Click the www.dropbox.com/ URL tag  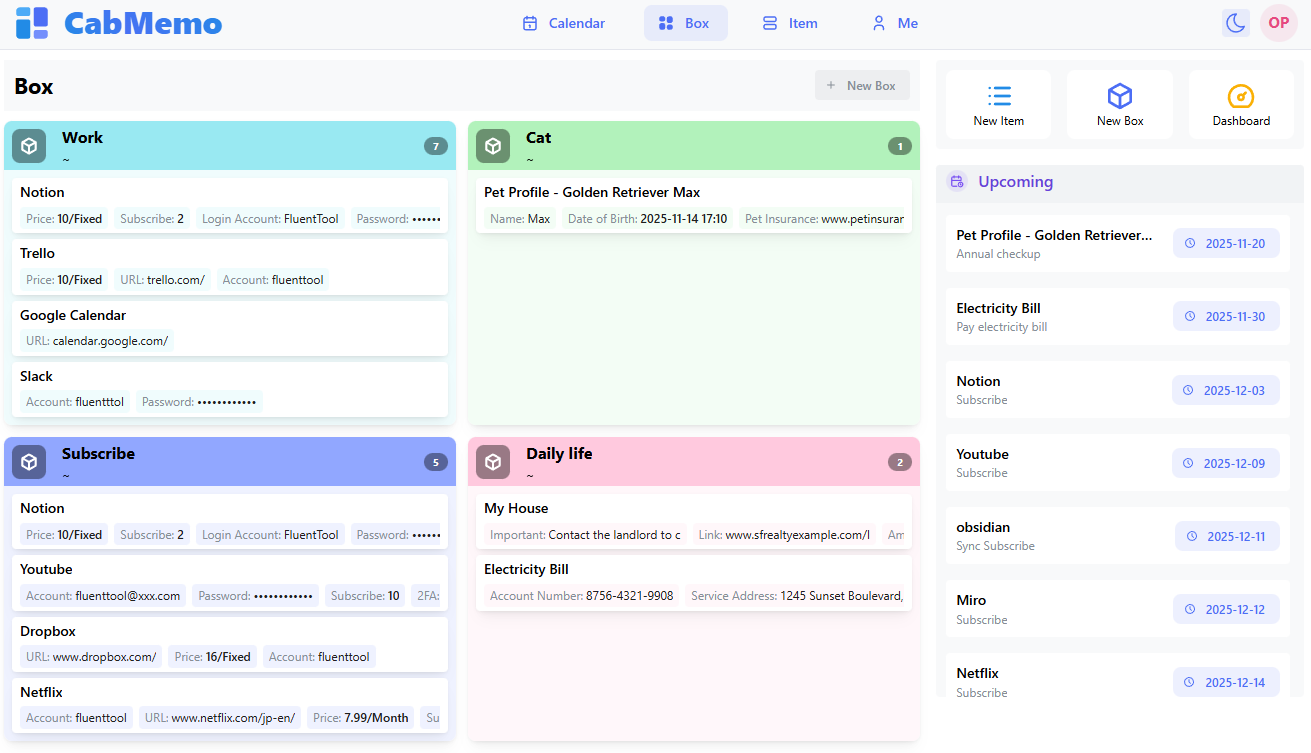point(91,657)
